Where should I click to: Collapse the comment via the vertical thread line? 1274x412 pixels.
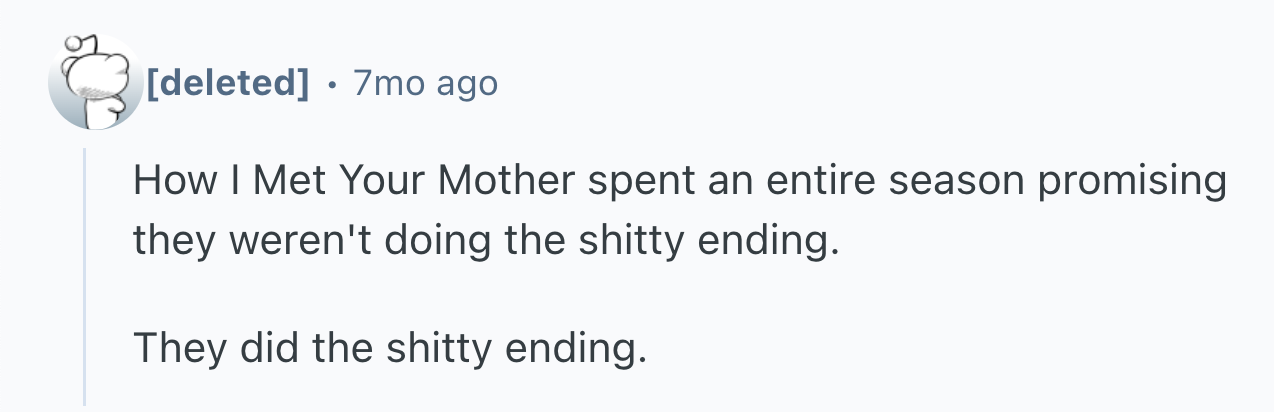[85, 275]
